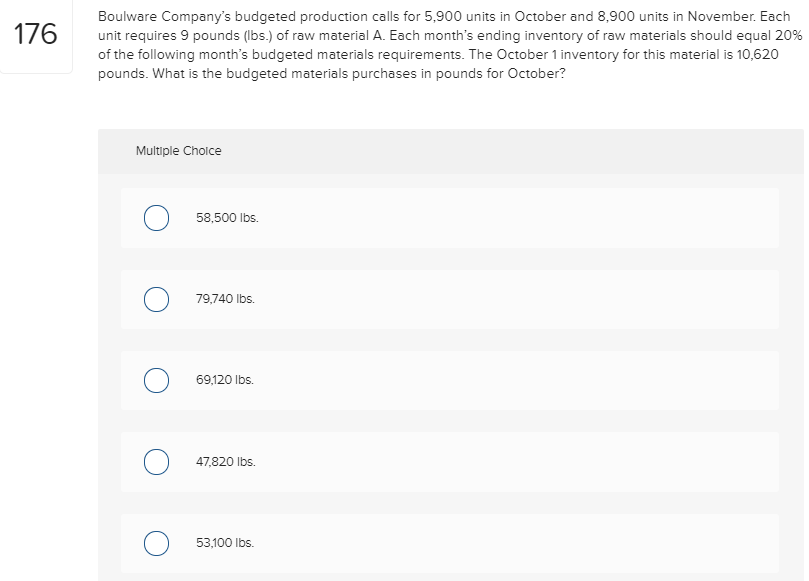Select the 53,100 lbs. radio button
Screen dimensions: 809x581
pyautogui.click(x=156, y=543)
